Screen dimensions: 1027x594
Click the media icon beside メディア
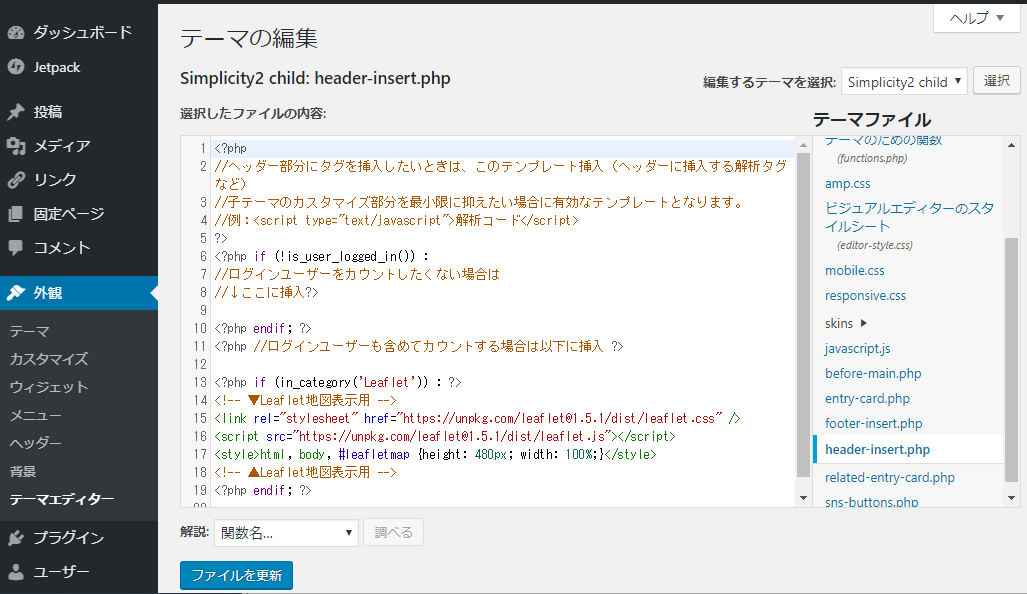click(x=16, y=145)
